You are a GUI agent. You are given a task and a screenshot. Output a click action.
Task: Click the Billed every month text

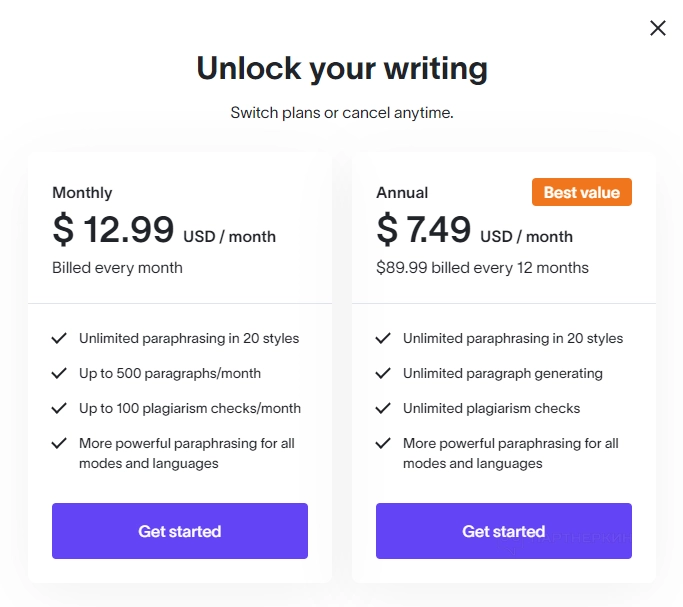(117, 268)
